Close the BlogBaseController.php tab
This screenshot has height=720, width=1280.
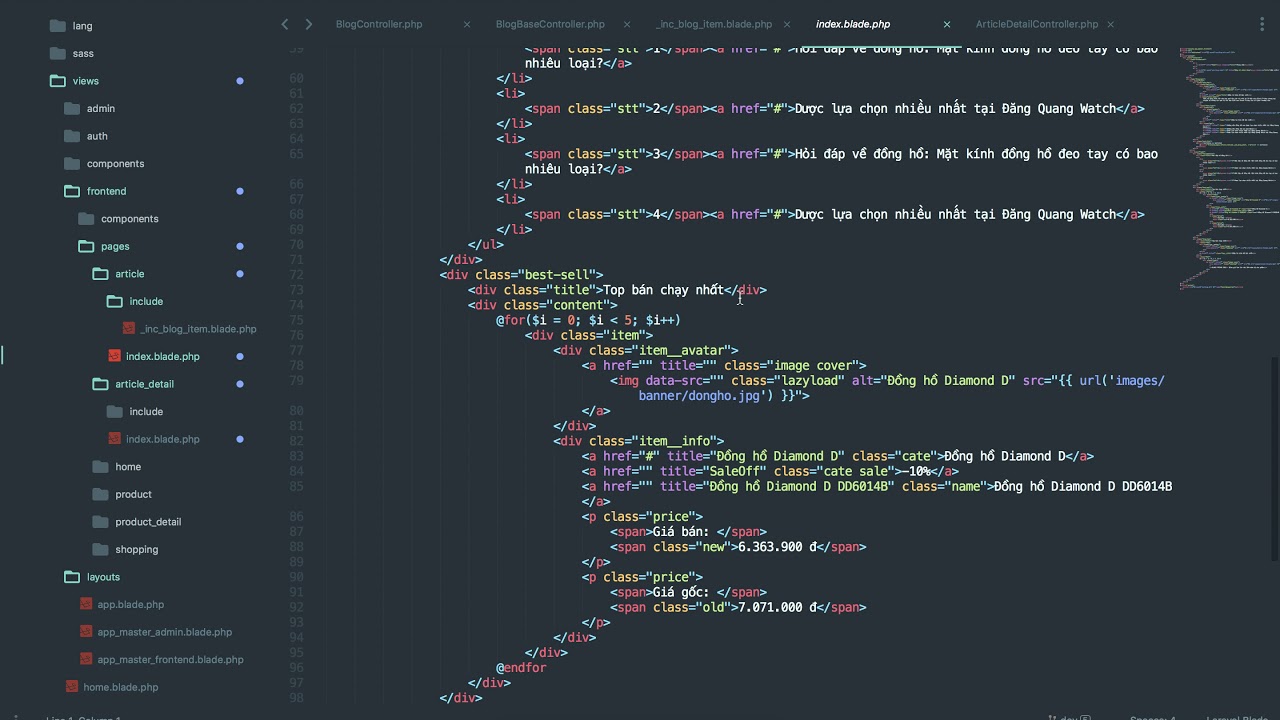(627, 24)
